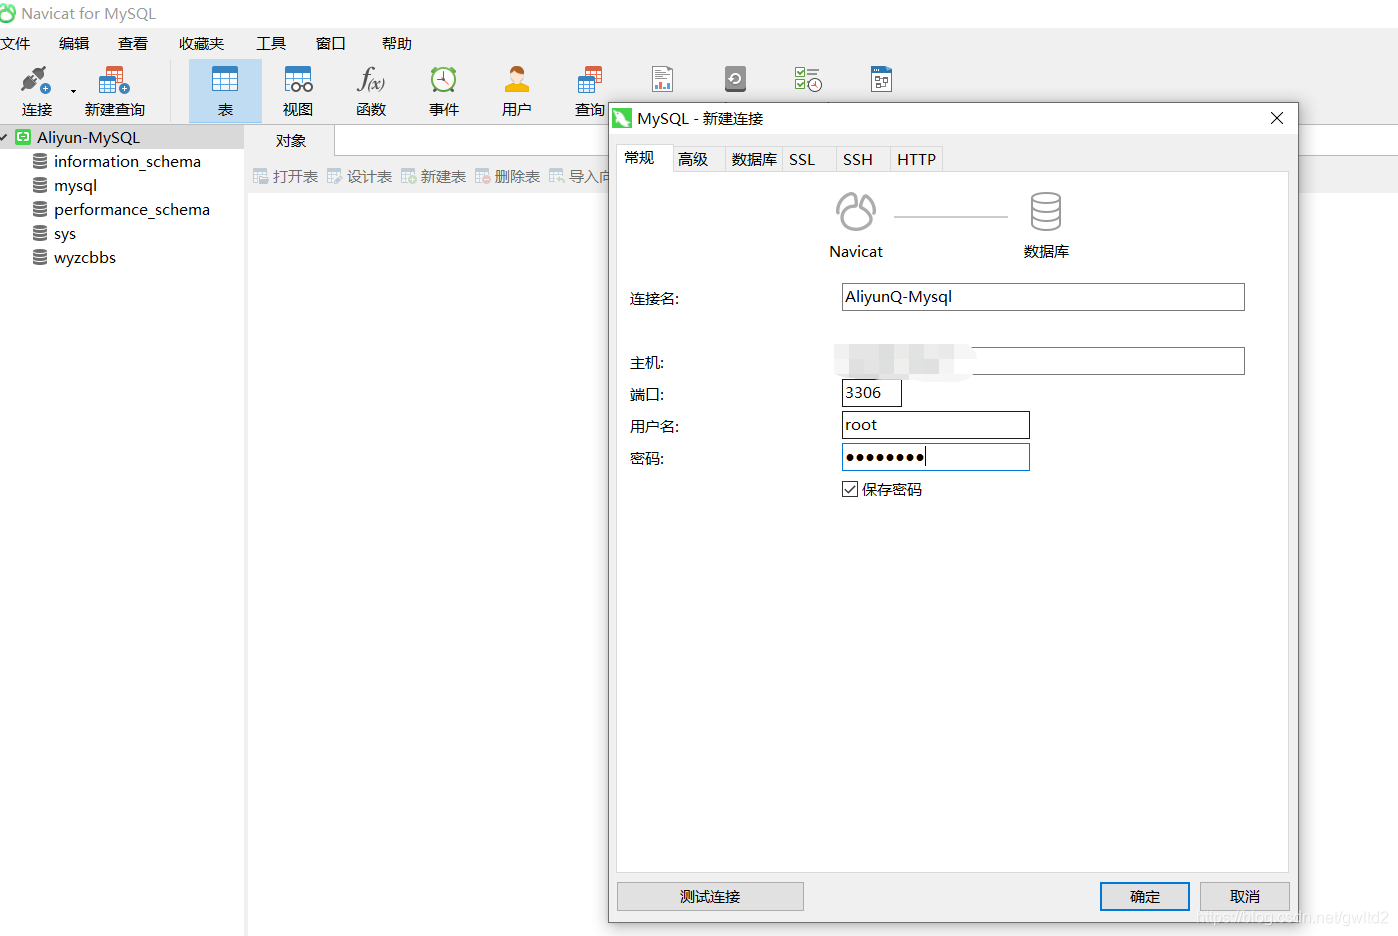Click the 连接名 input field

(x=1043, y=297)
